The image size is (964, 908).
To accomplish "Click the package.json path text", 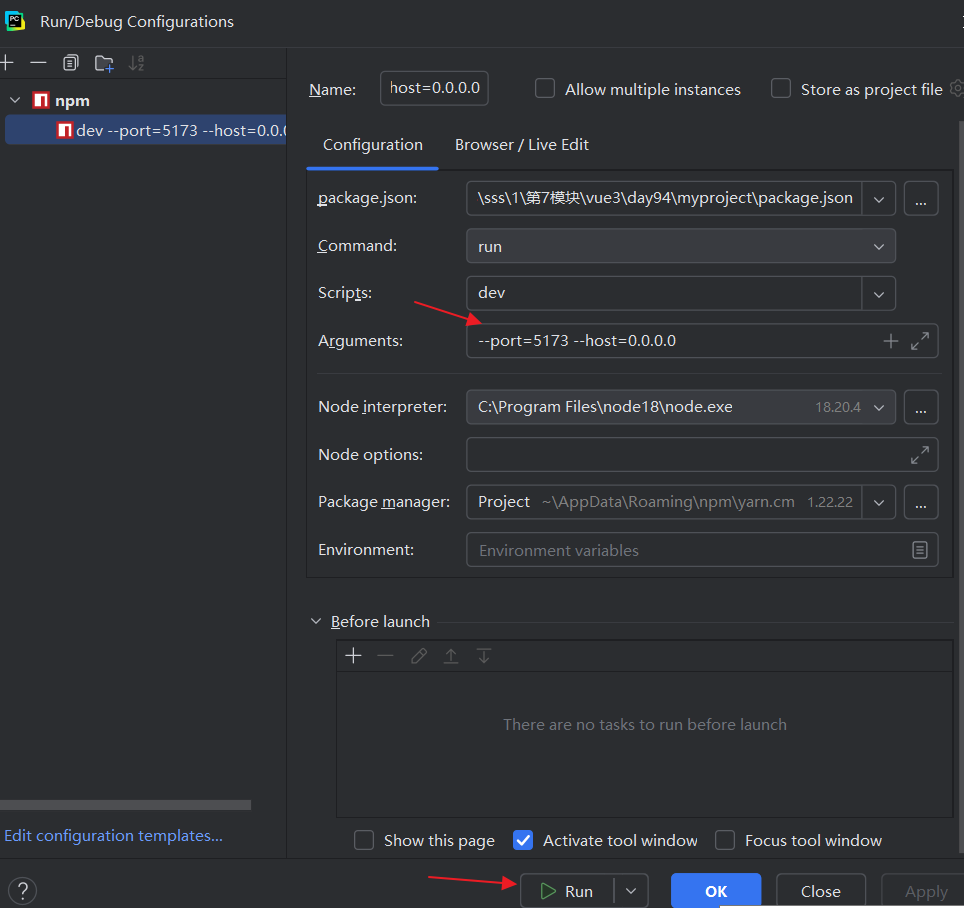I will (665, 199).
